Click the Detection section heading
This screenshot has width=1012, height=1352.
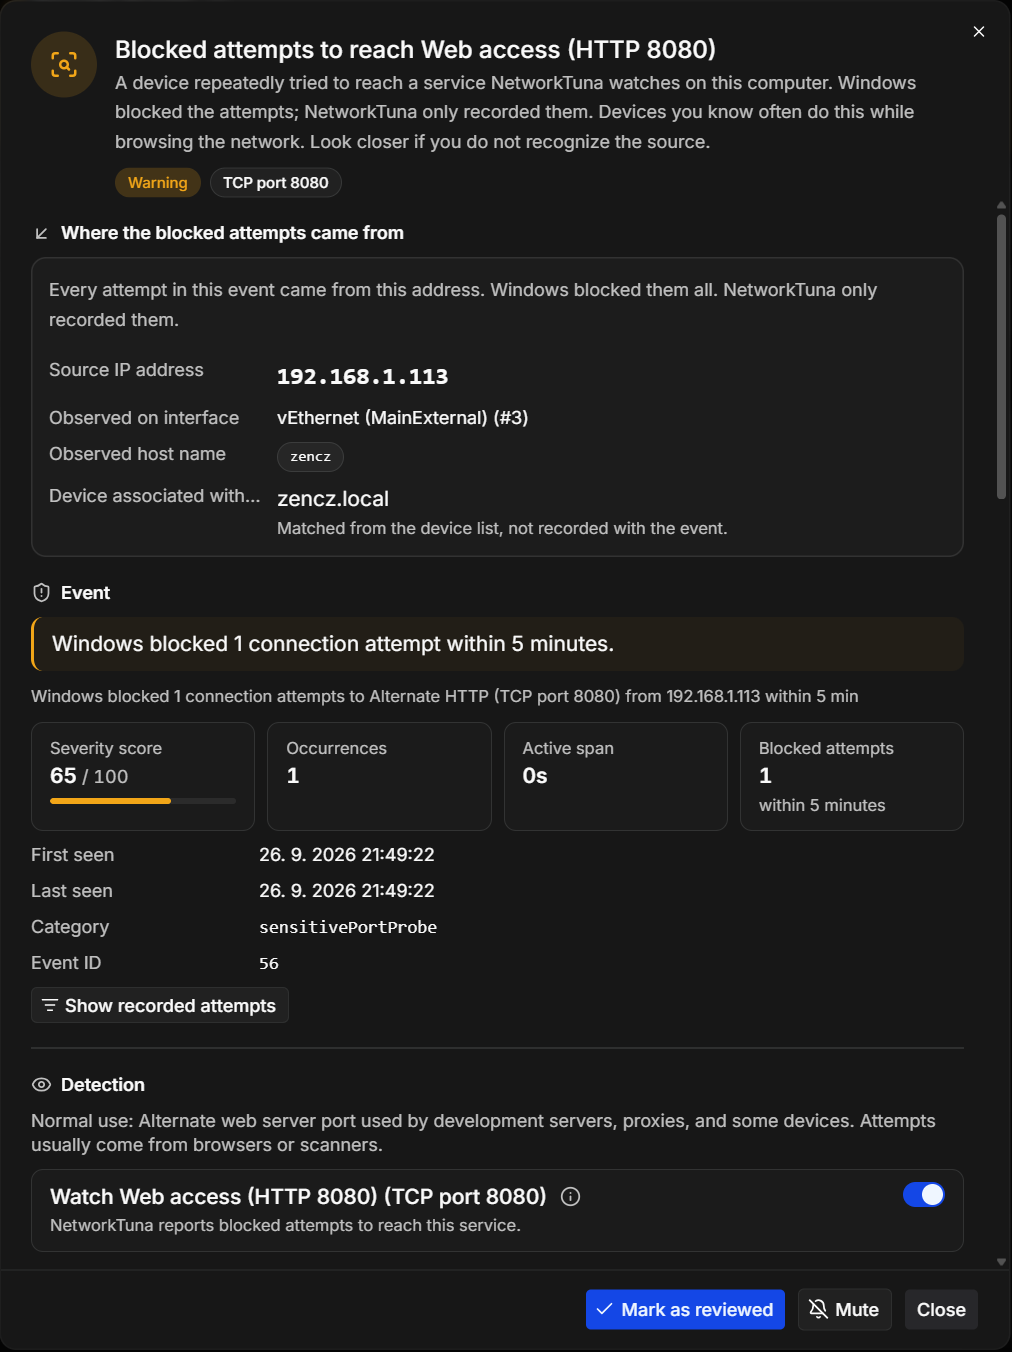103,1085
